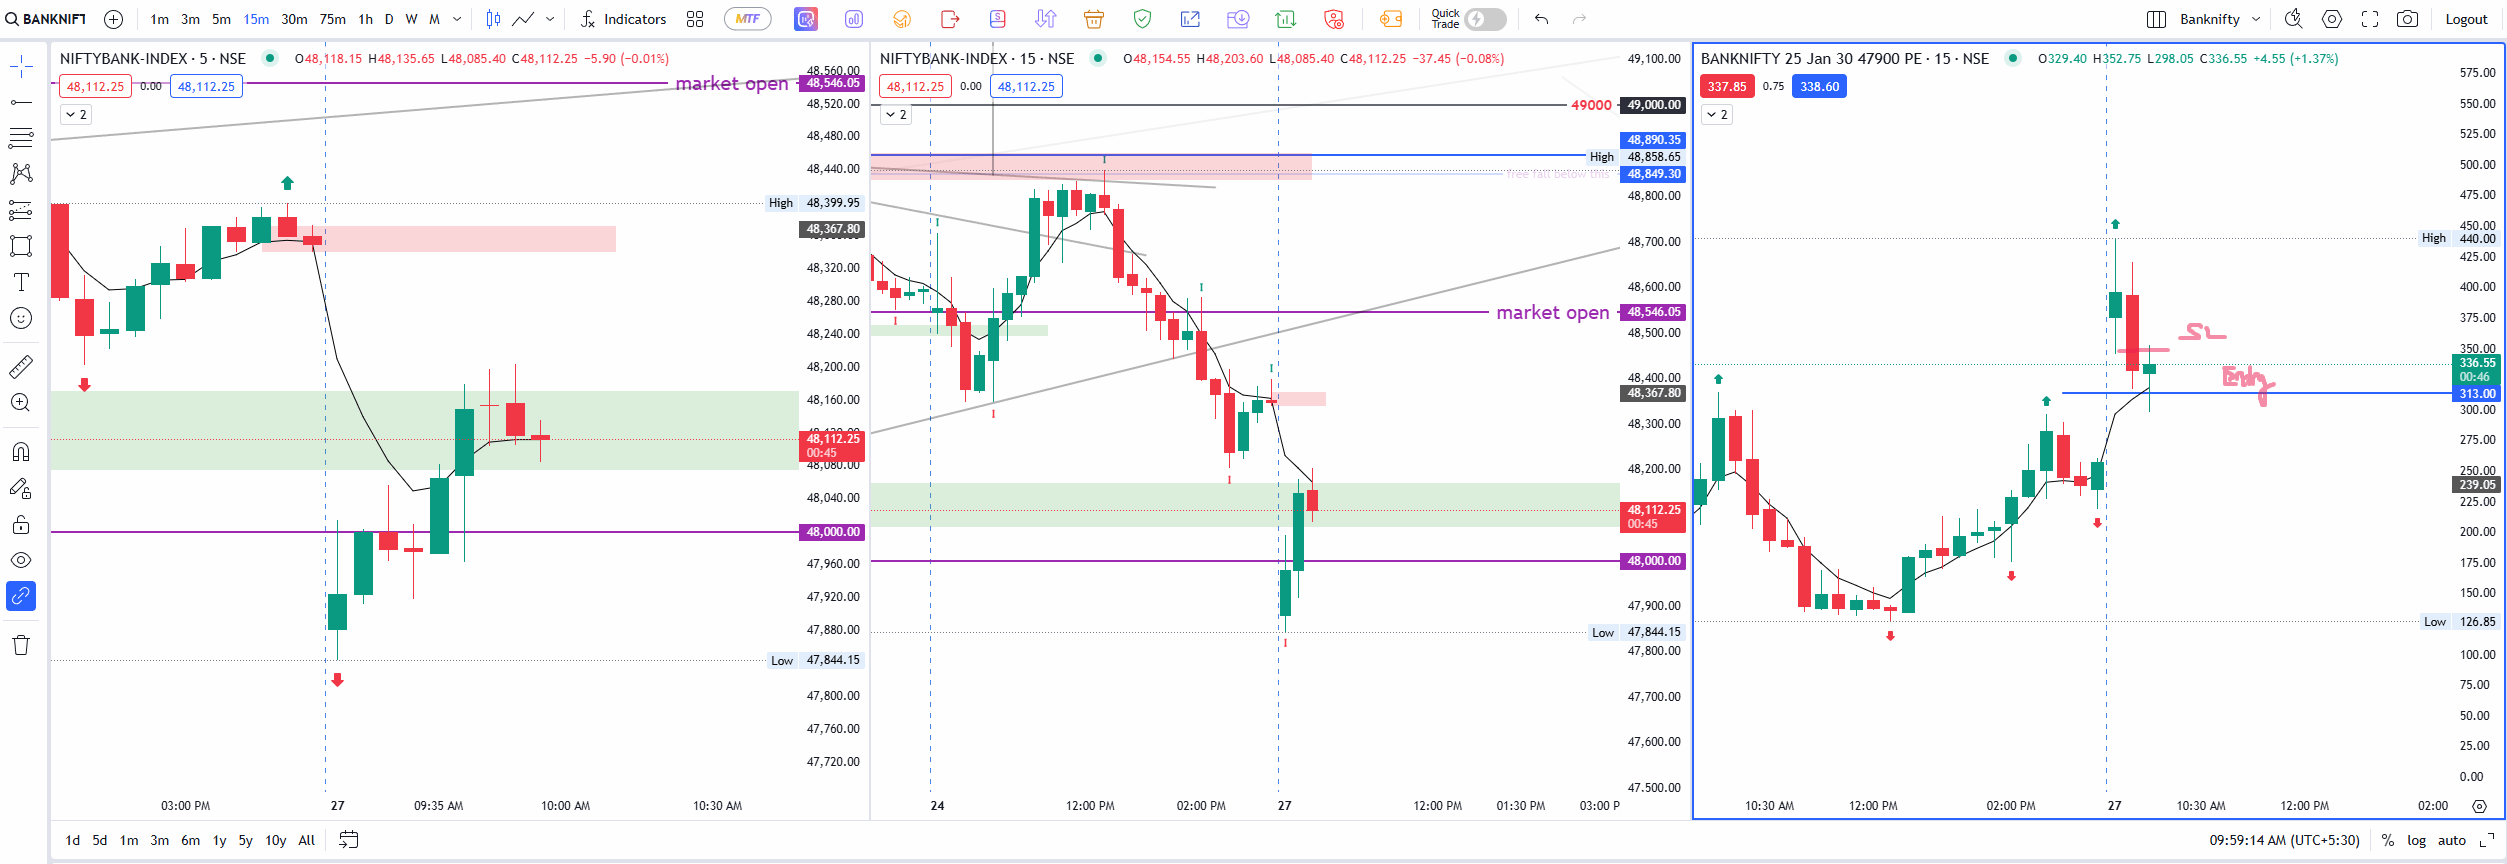This screenshot has width=2507, height=864.
Task: Redo the chart action
Action: [x=1579, y=19]
